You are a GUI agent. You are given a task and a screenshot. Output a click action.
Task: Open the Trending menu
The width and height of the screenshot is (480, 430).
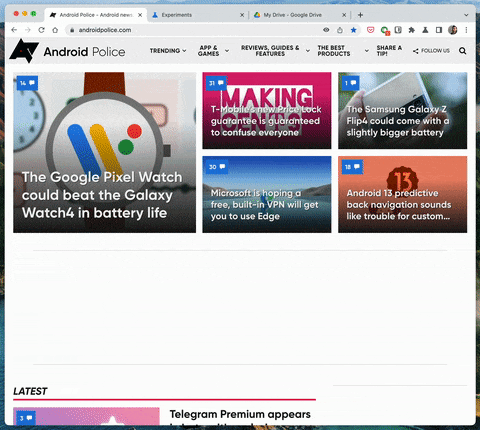165,51
